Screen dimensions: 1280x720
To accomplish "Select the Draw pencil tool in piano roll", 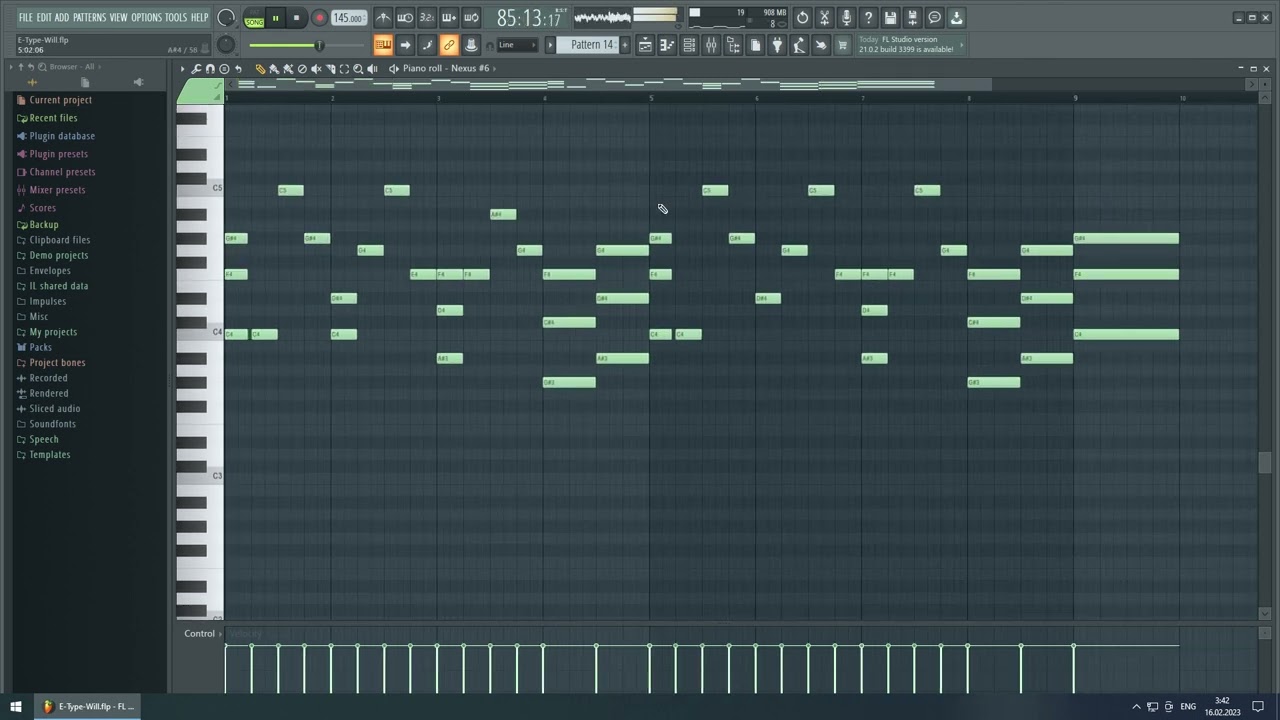I will pos(260,68).
